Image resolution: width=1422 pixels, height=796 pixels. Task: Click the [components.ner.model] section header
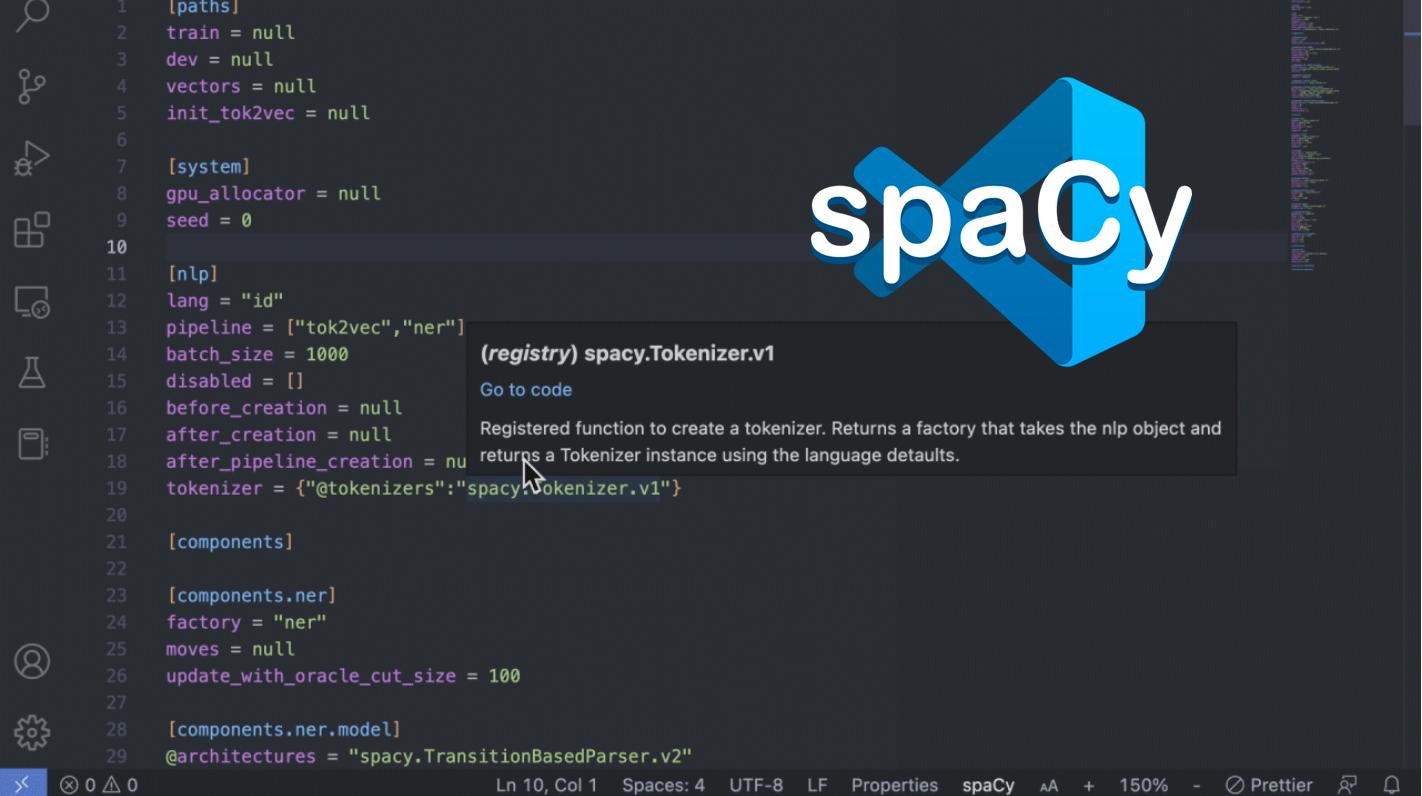coord(284,730)
